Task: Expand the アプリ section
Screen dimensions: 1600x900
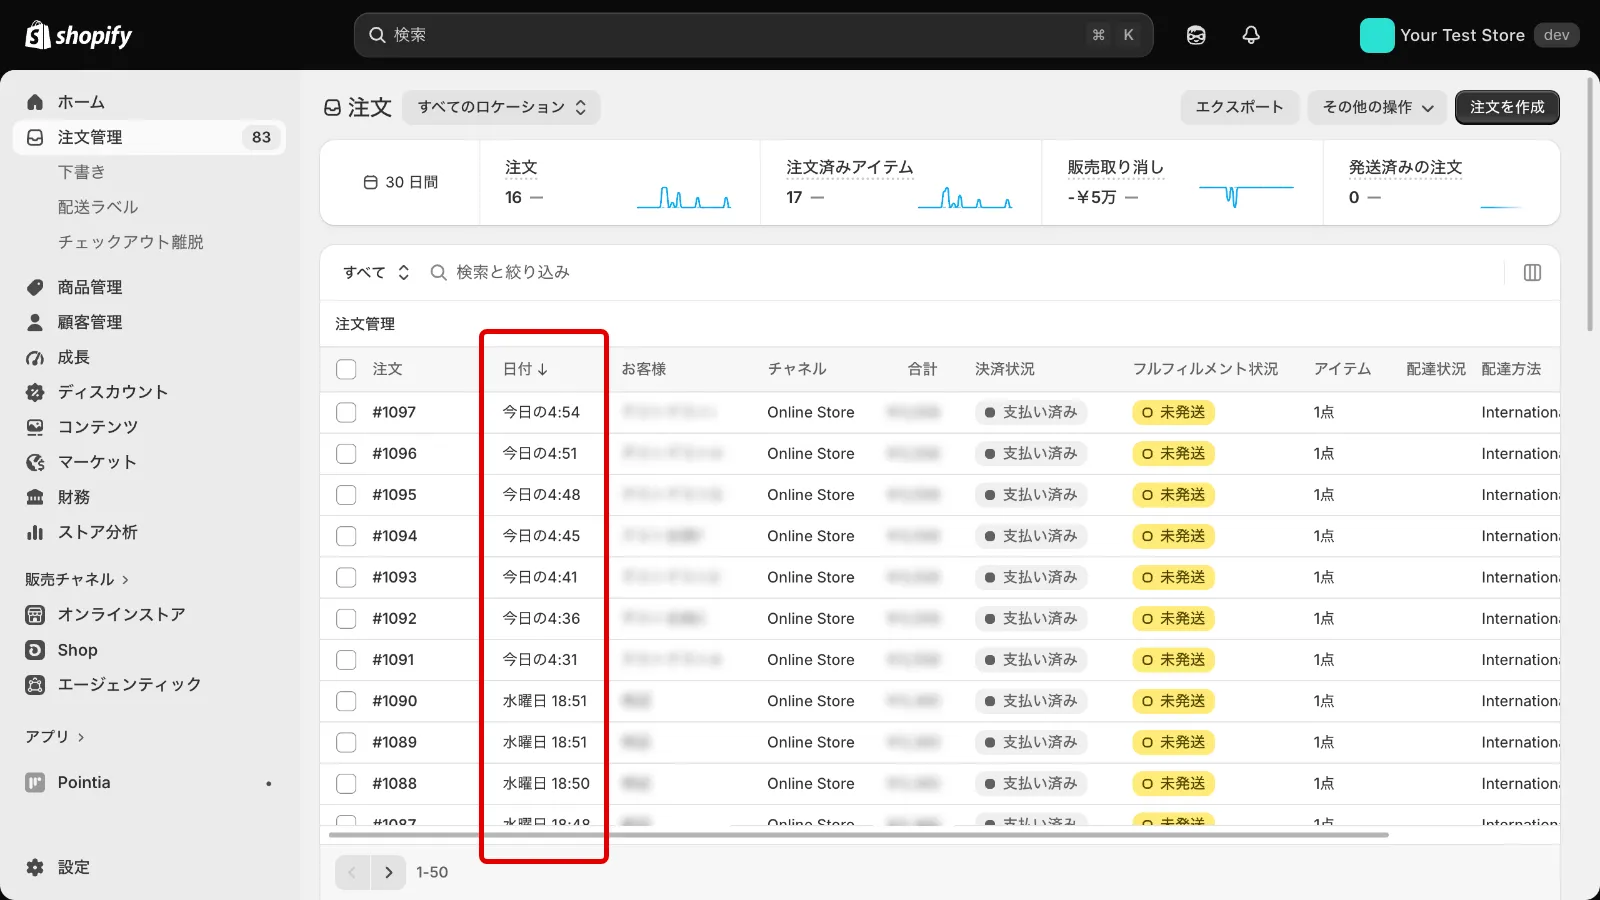Action: tap(55, 736)
